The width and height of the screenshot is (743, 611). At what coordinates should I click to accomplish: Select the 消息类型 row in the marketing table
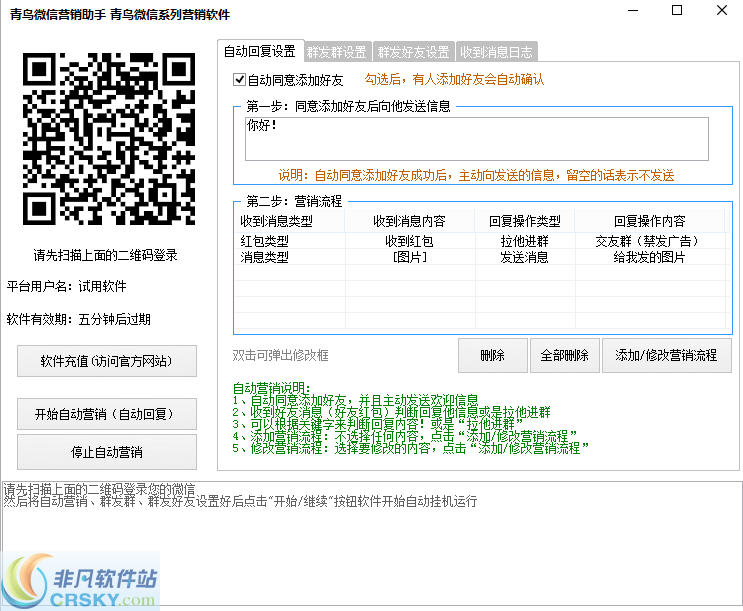coord(480,257)
